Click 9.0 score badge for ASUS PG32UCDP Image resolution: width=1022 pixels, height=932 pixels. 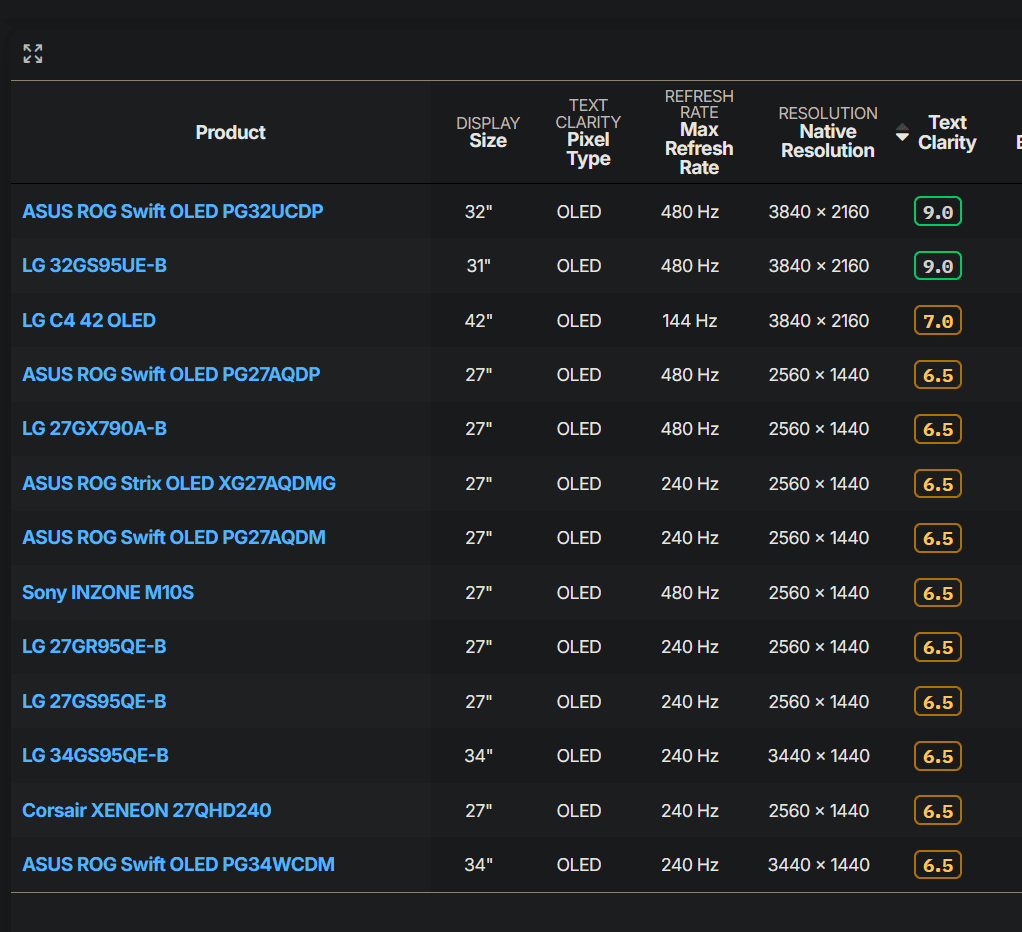click(x=937, y=212)
